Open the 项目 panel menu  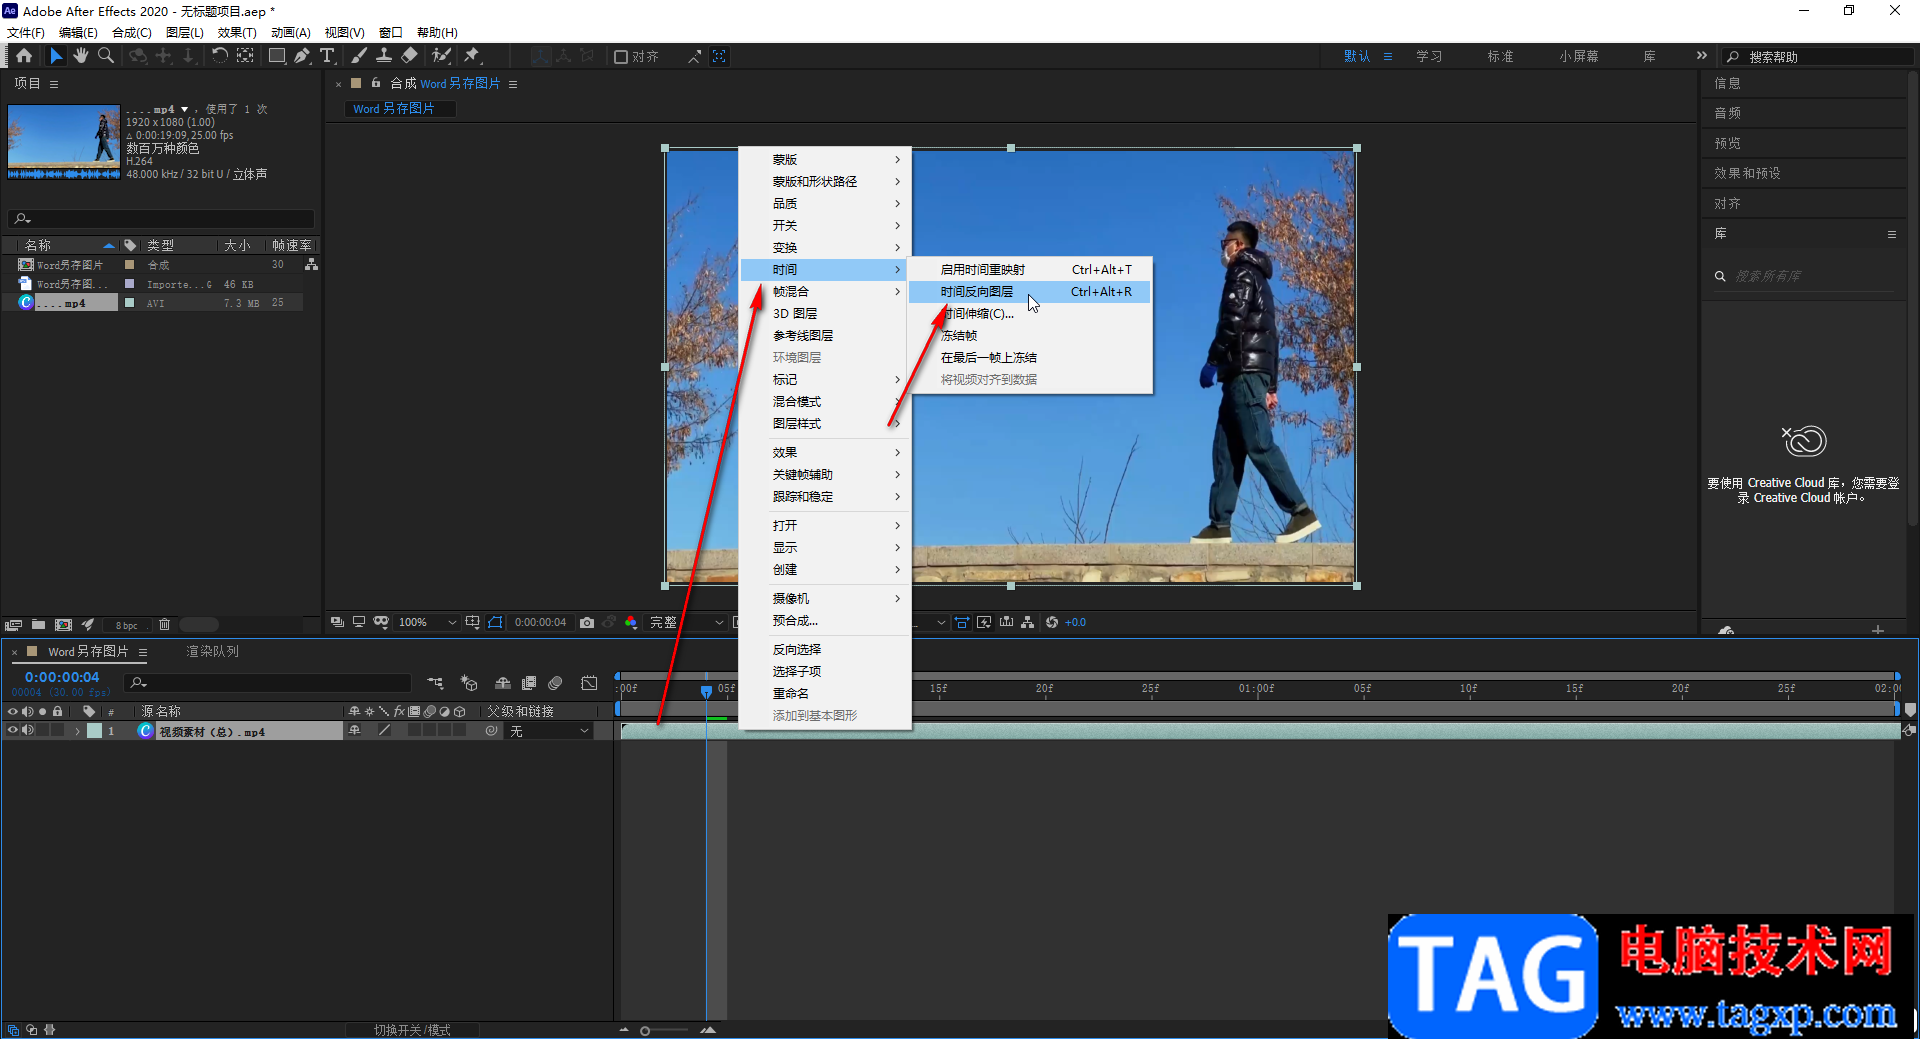pos(54,84)
